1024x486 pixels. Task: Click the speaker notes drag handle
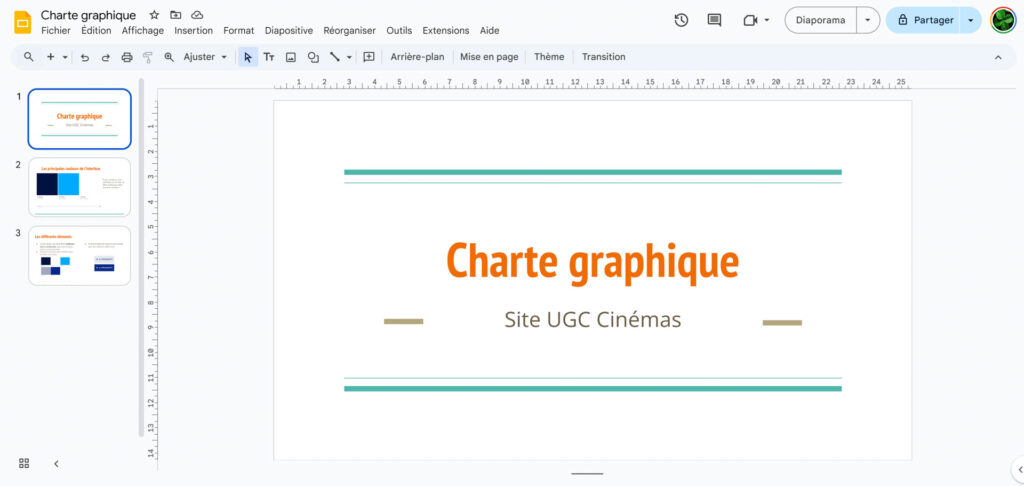coord(587,474)
